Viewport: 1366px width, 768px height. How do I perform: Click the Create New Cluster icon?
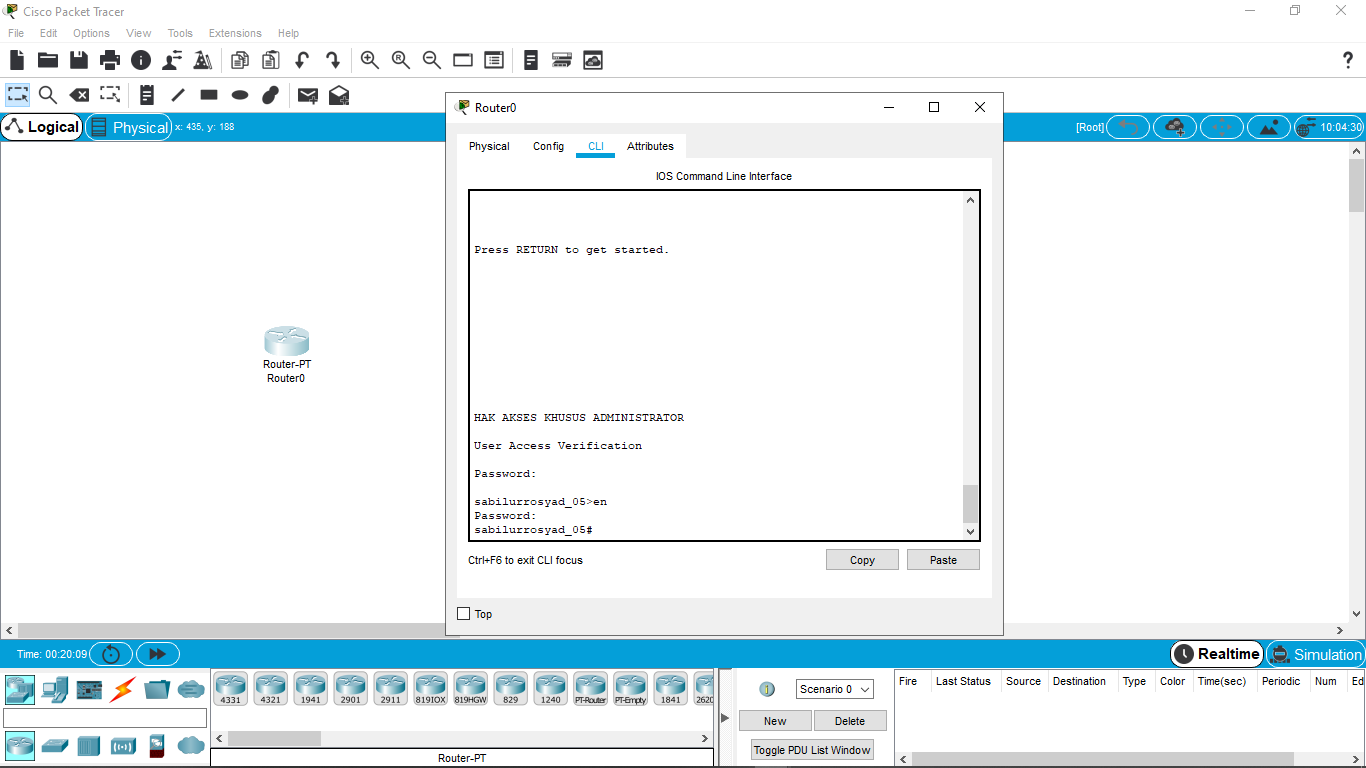pyautogui.click(x=1175, y=127)
